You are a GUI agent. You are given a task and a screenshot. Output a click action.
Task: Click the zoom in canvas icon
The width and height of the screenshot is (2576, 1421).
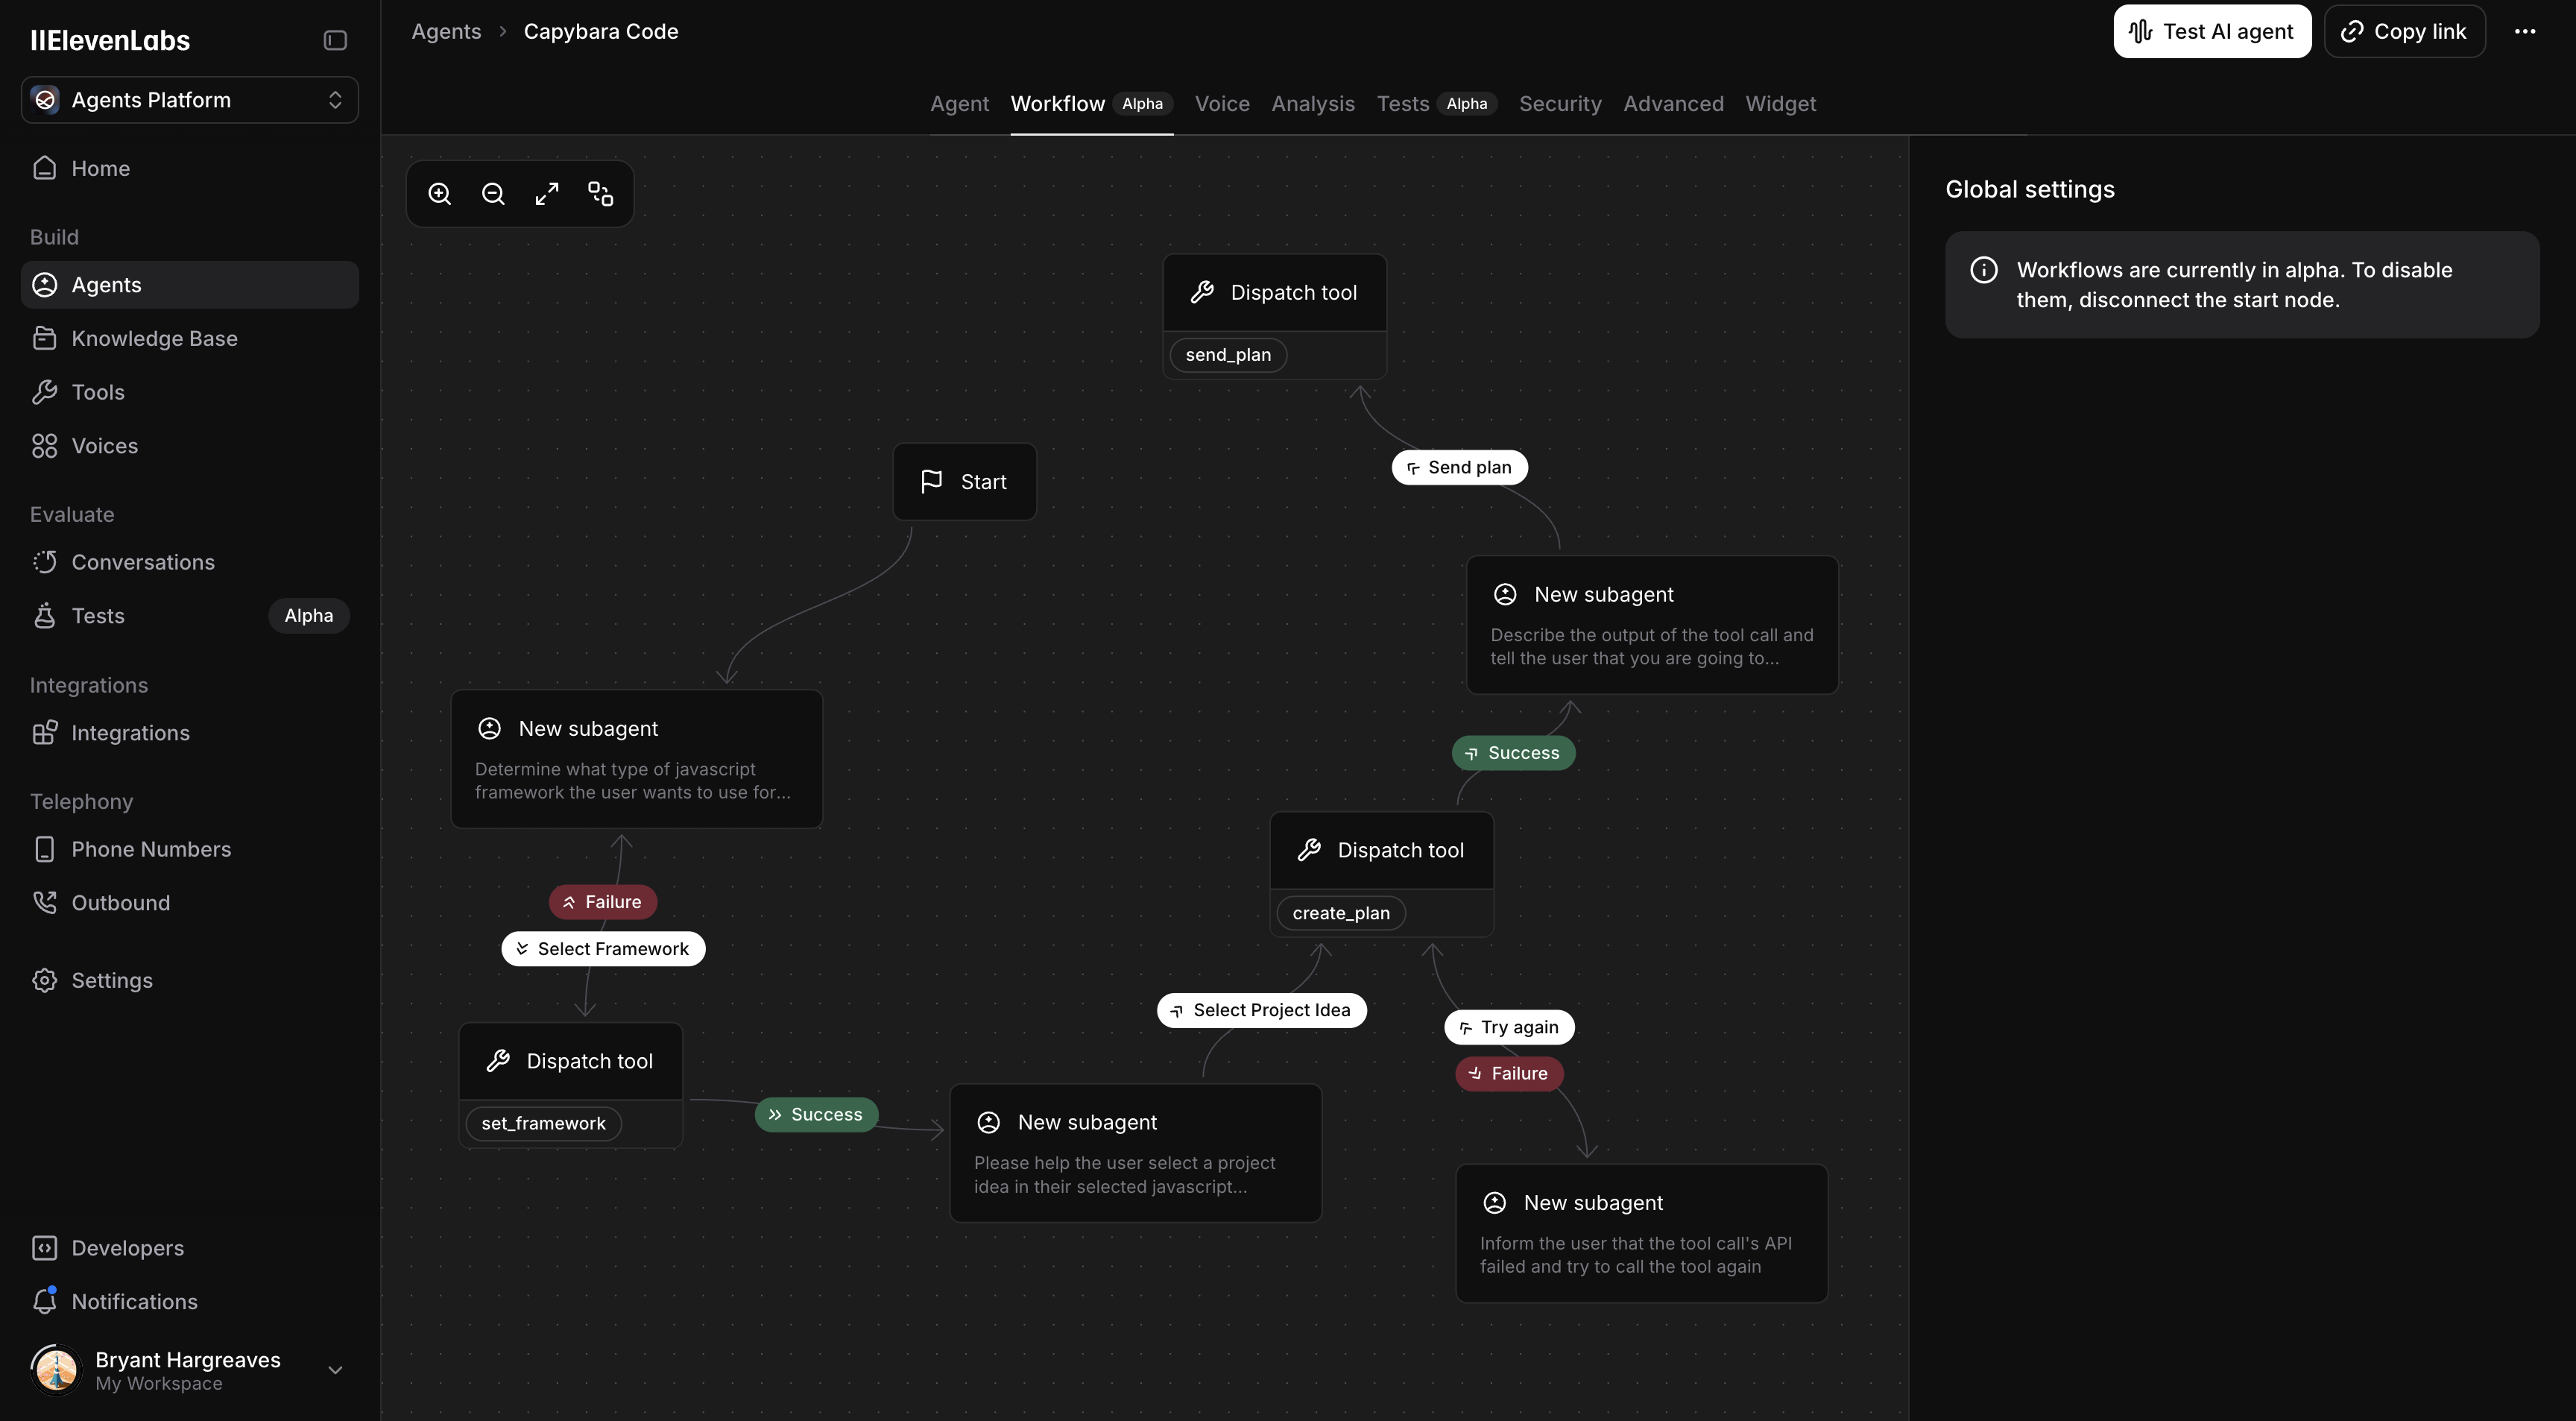[x=440, y=194]
